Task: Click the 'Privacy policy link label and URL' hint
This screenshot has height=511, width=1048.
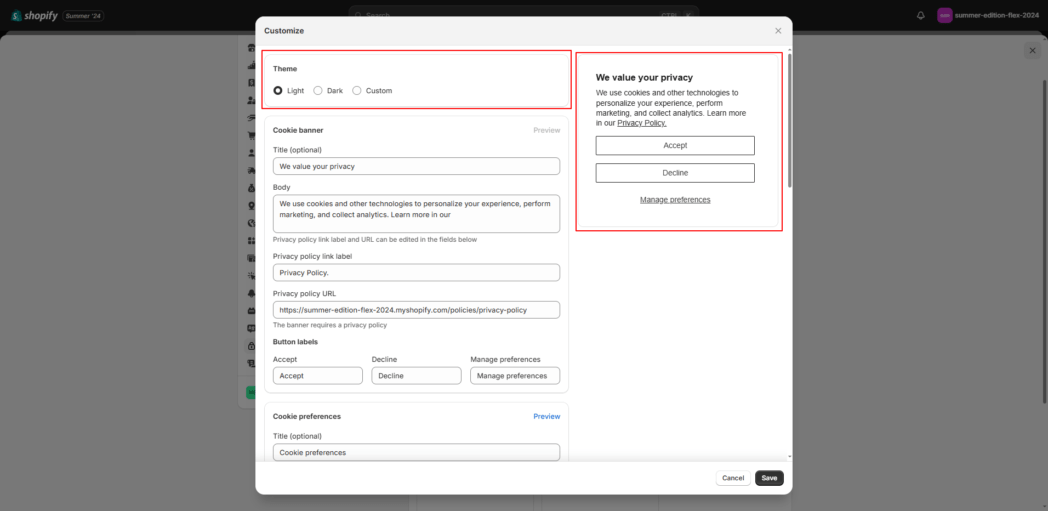Action: [375, 239]
